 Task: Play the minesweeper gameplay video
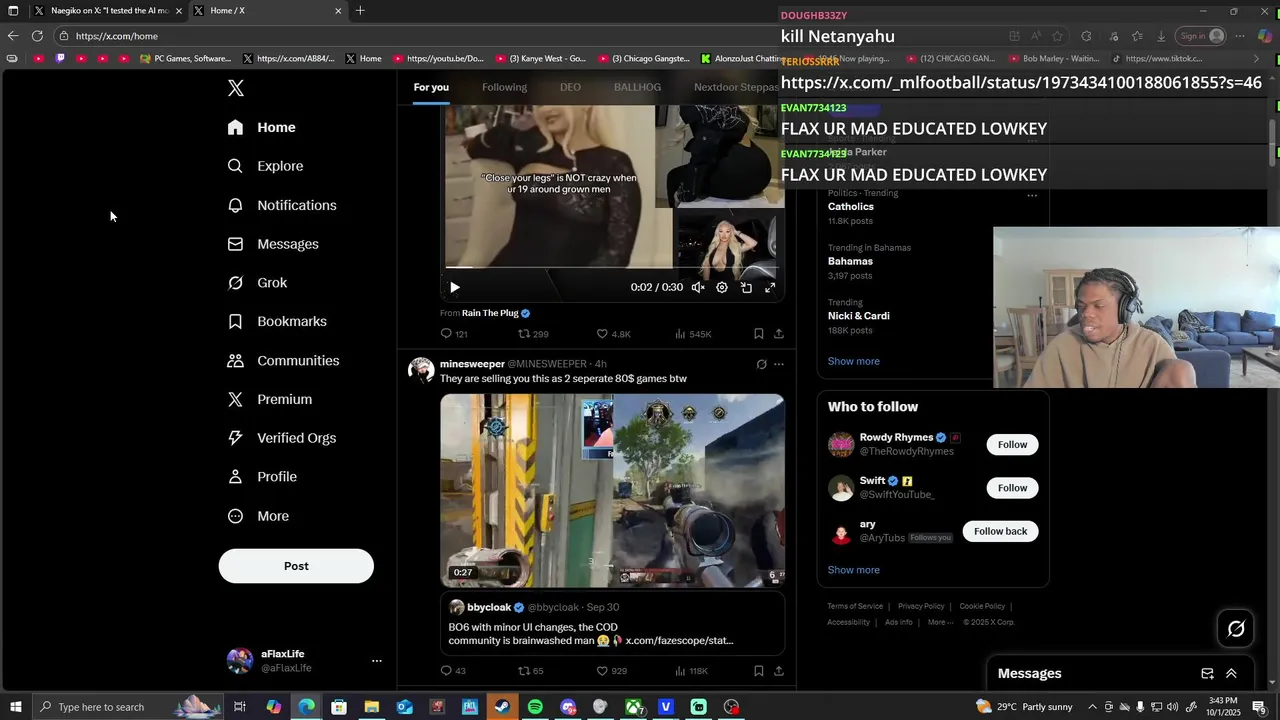point(612,490)
